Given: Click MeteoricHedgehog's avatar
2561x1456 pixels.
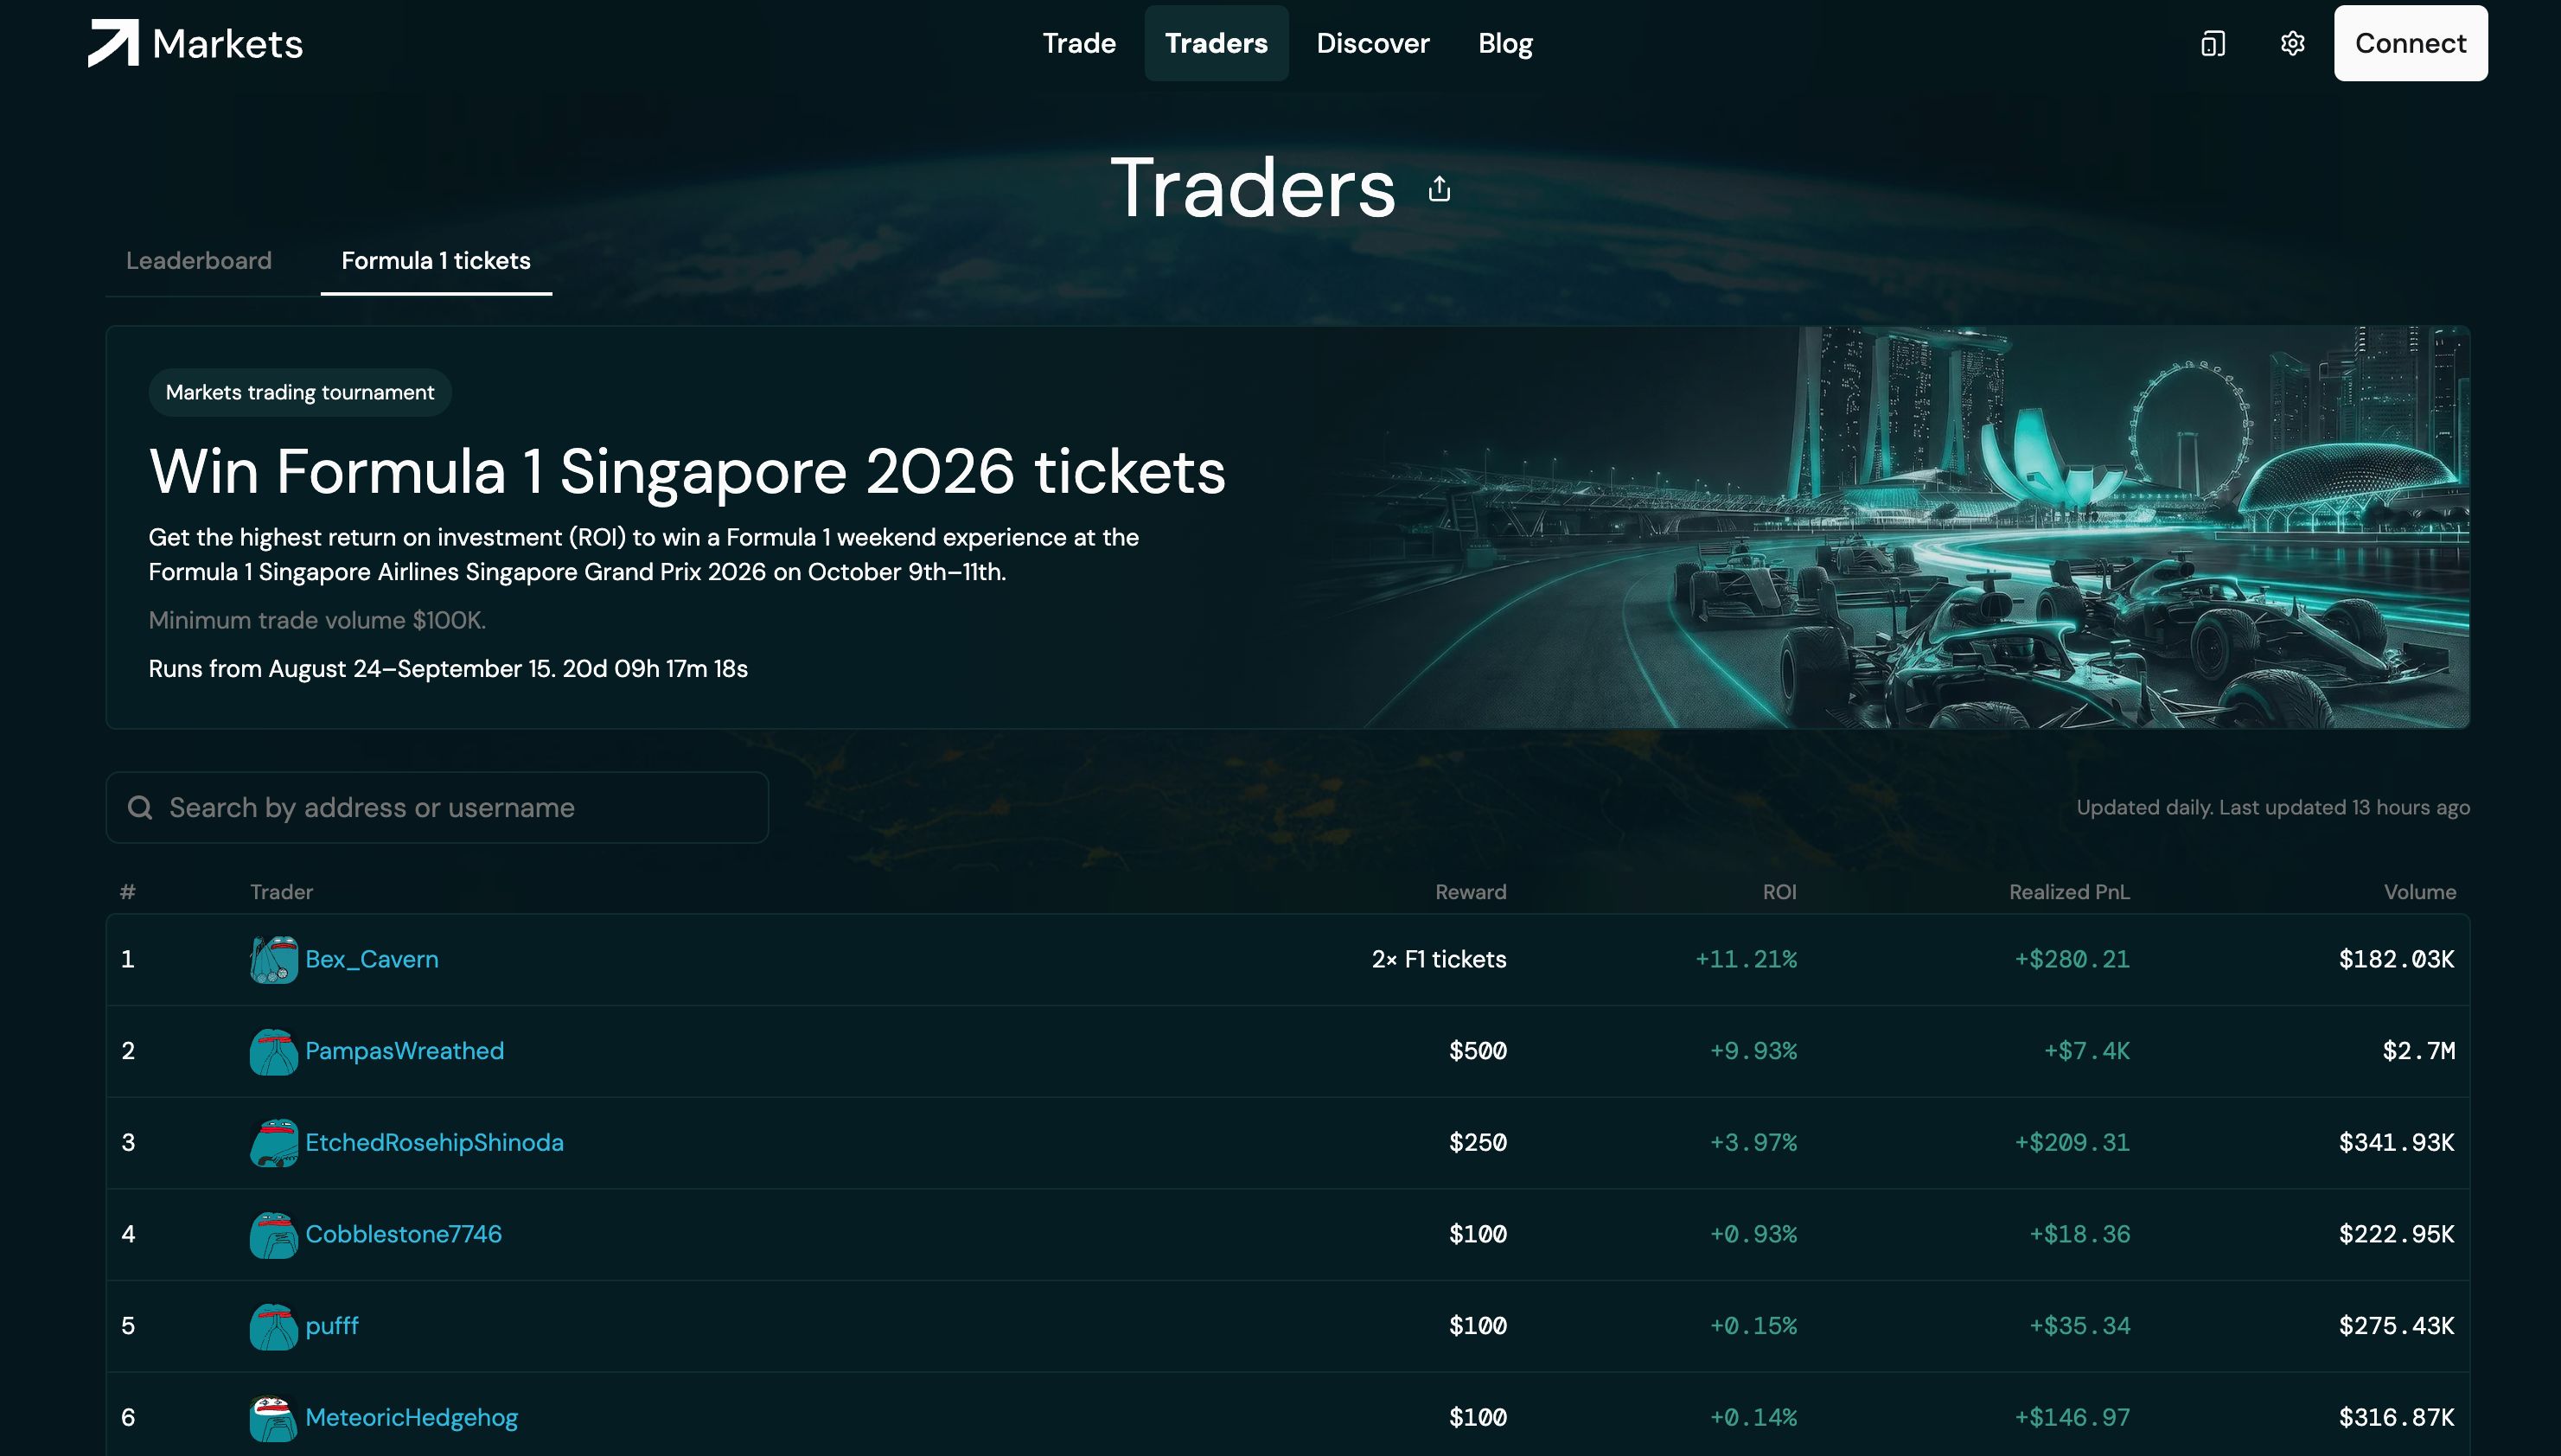Looking at the screenshot, I should (x=274, y=1417).
